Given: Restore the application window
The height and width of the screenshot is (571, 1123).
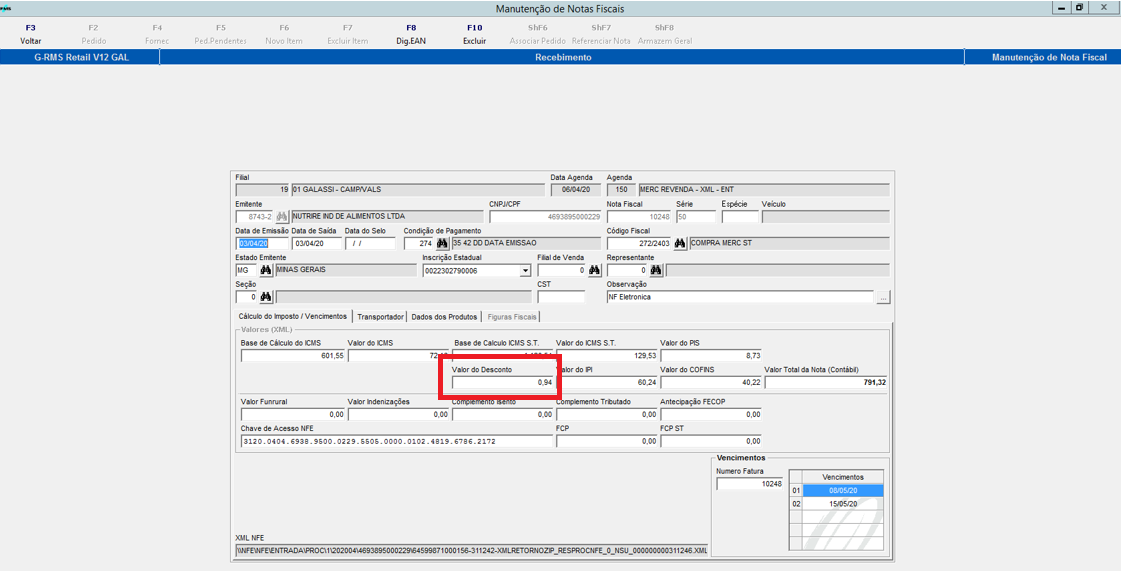Looking at the screenshot, I should [x=1079, y=7].
